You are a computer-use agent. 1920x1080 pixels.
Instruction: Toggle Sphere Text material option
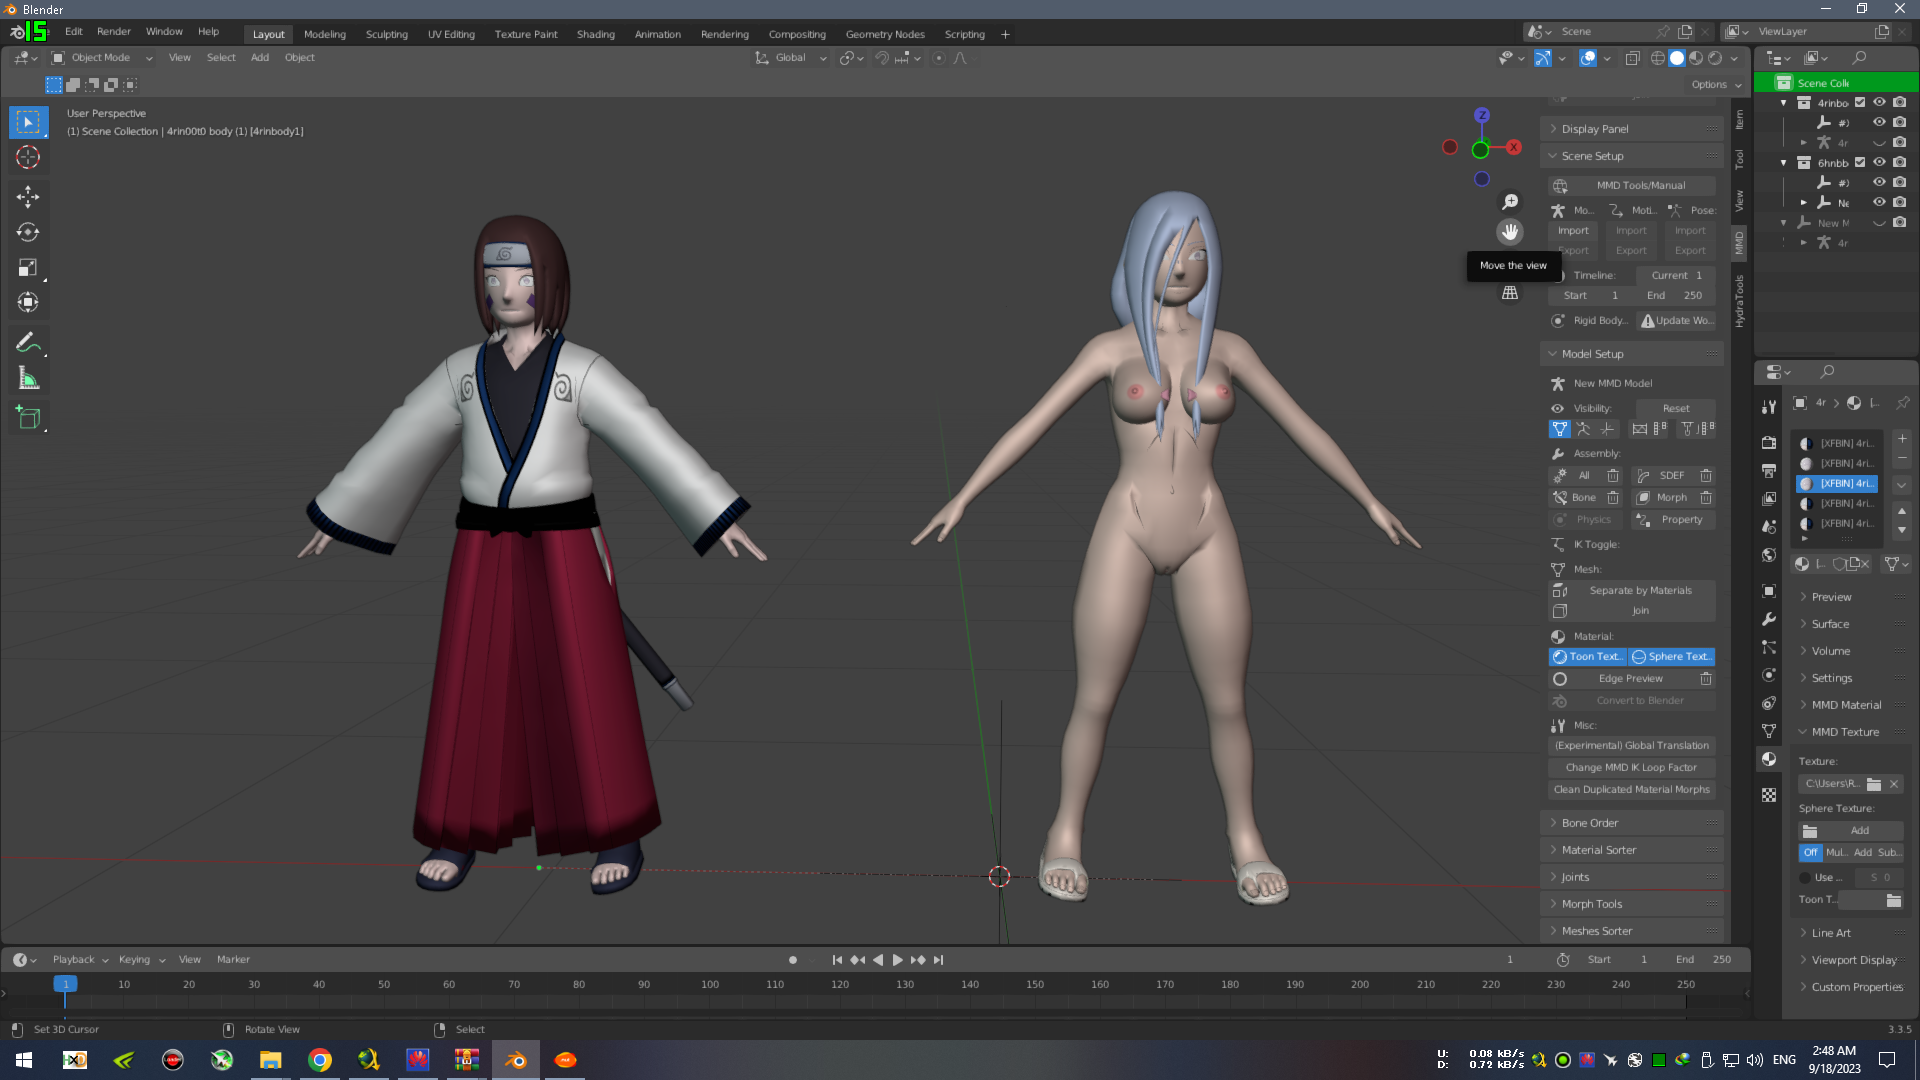coord(1672,657)
